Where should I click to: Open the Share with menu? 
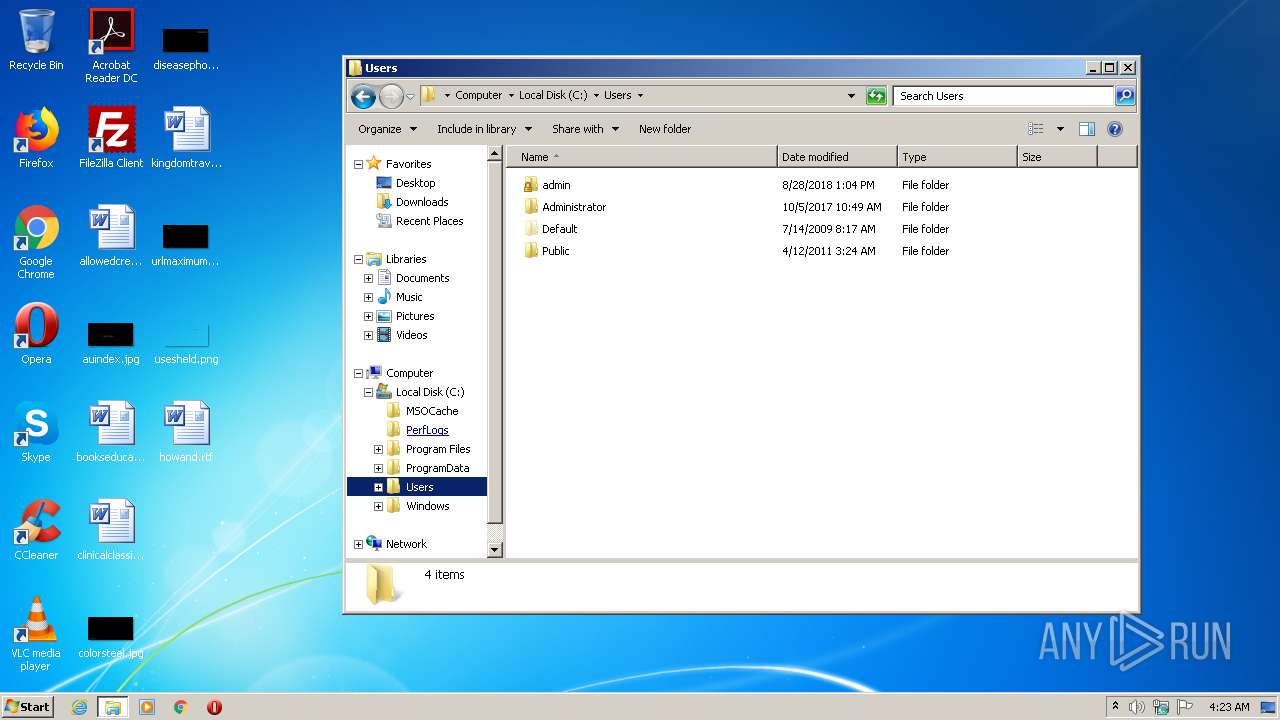point(585,129)
